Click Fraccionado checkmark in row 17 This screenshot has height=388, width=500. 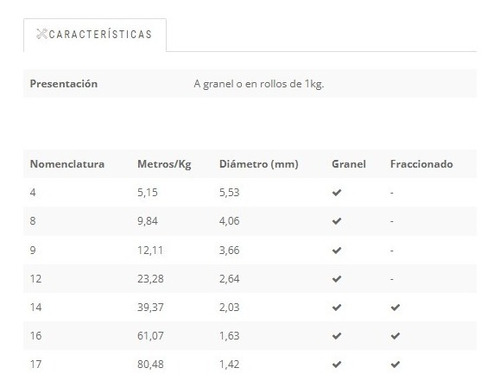tap(395, 364)
